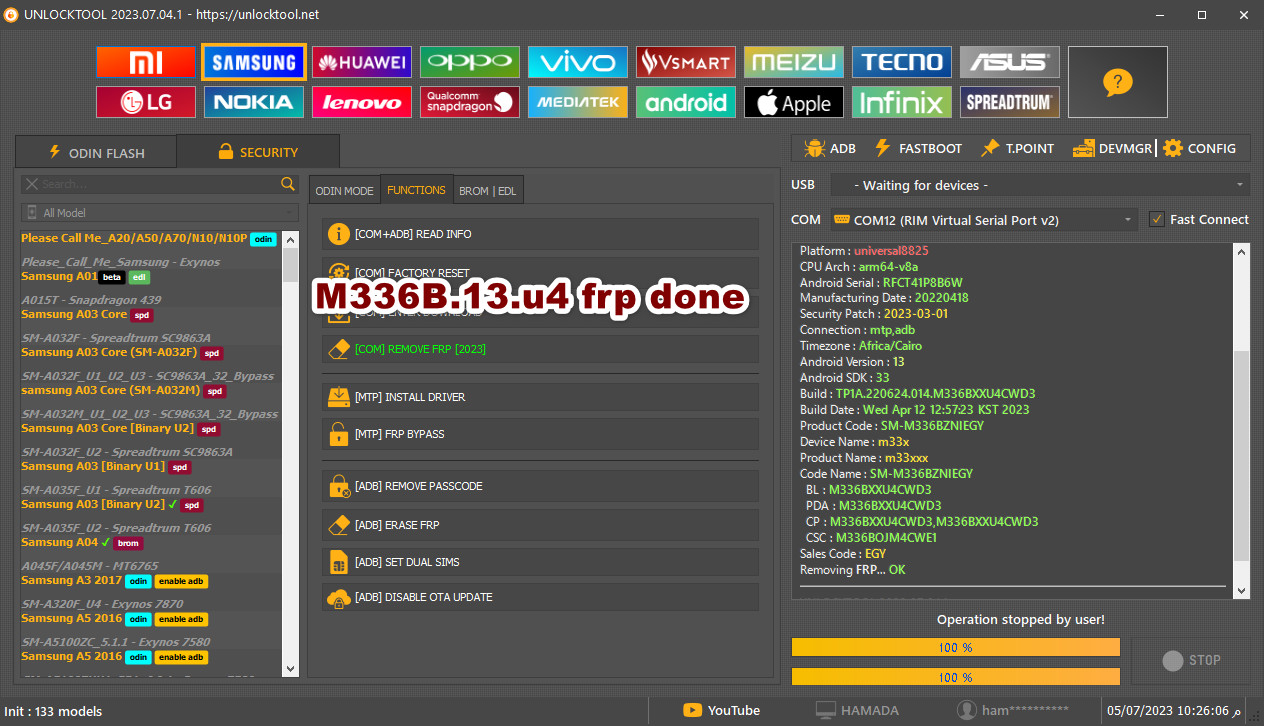Open the CONFIG settings icon
Viewport: 1264px width, 726px height.
point(1199,148)
